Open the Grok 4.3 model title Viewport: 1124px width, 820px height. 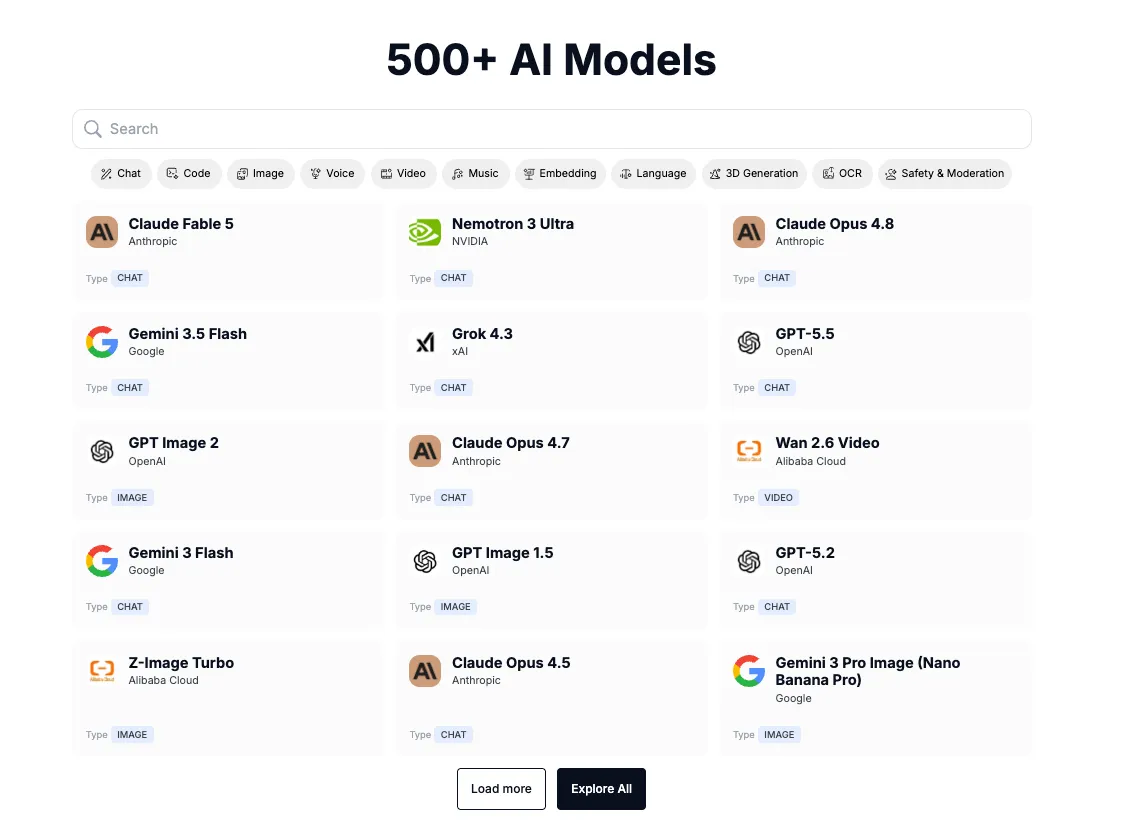coord(482,333)
